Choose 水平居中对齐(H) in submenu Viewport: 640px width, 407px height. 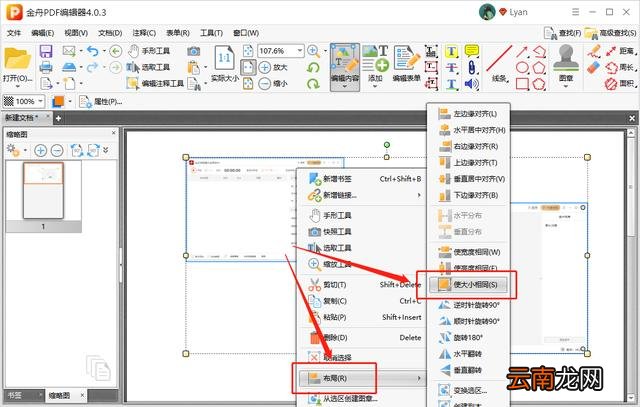[x=468, y=130]
